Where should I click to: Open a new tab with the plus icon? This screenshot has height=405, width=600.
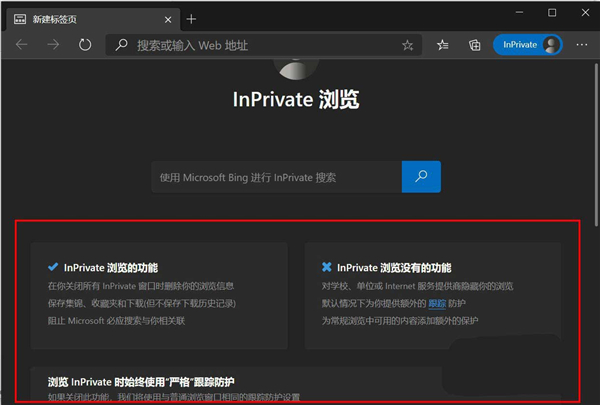click(x=191, y=18)
